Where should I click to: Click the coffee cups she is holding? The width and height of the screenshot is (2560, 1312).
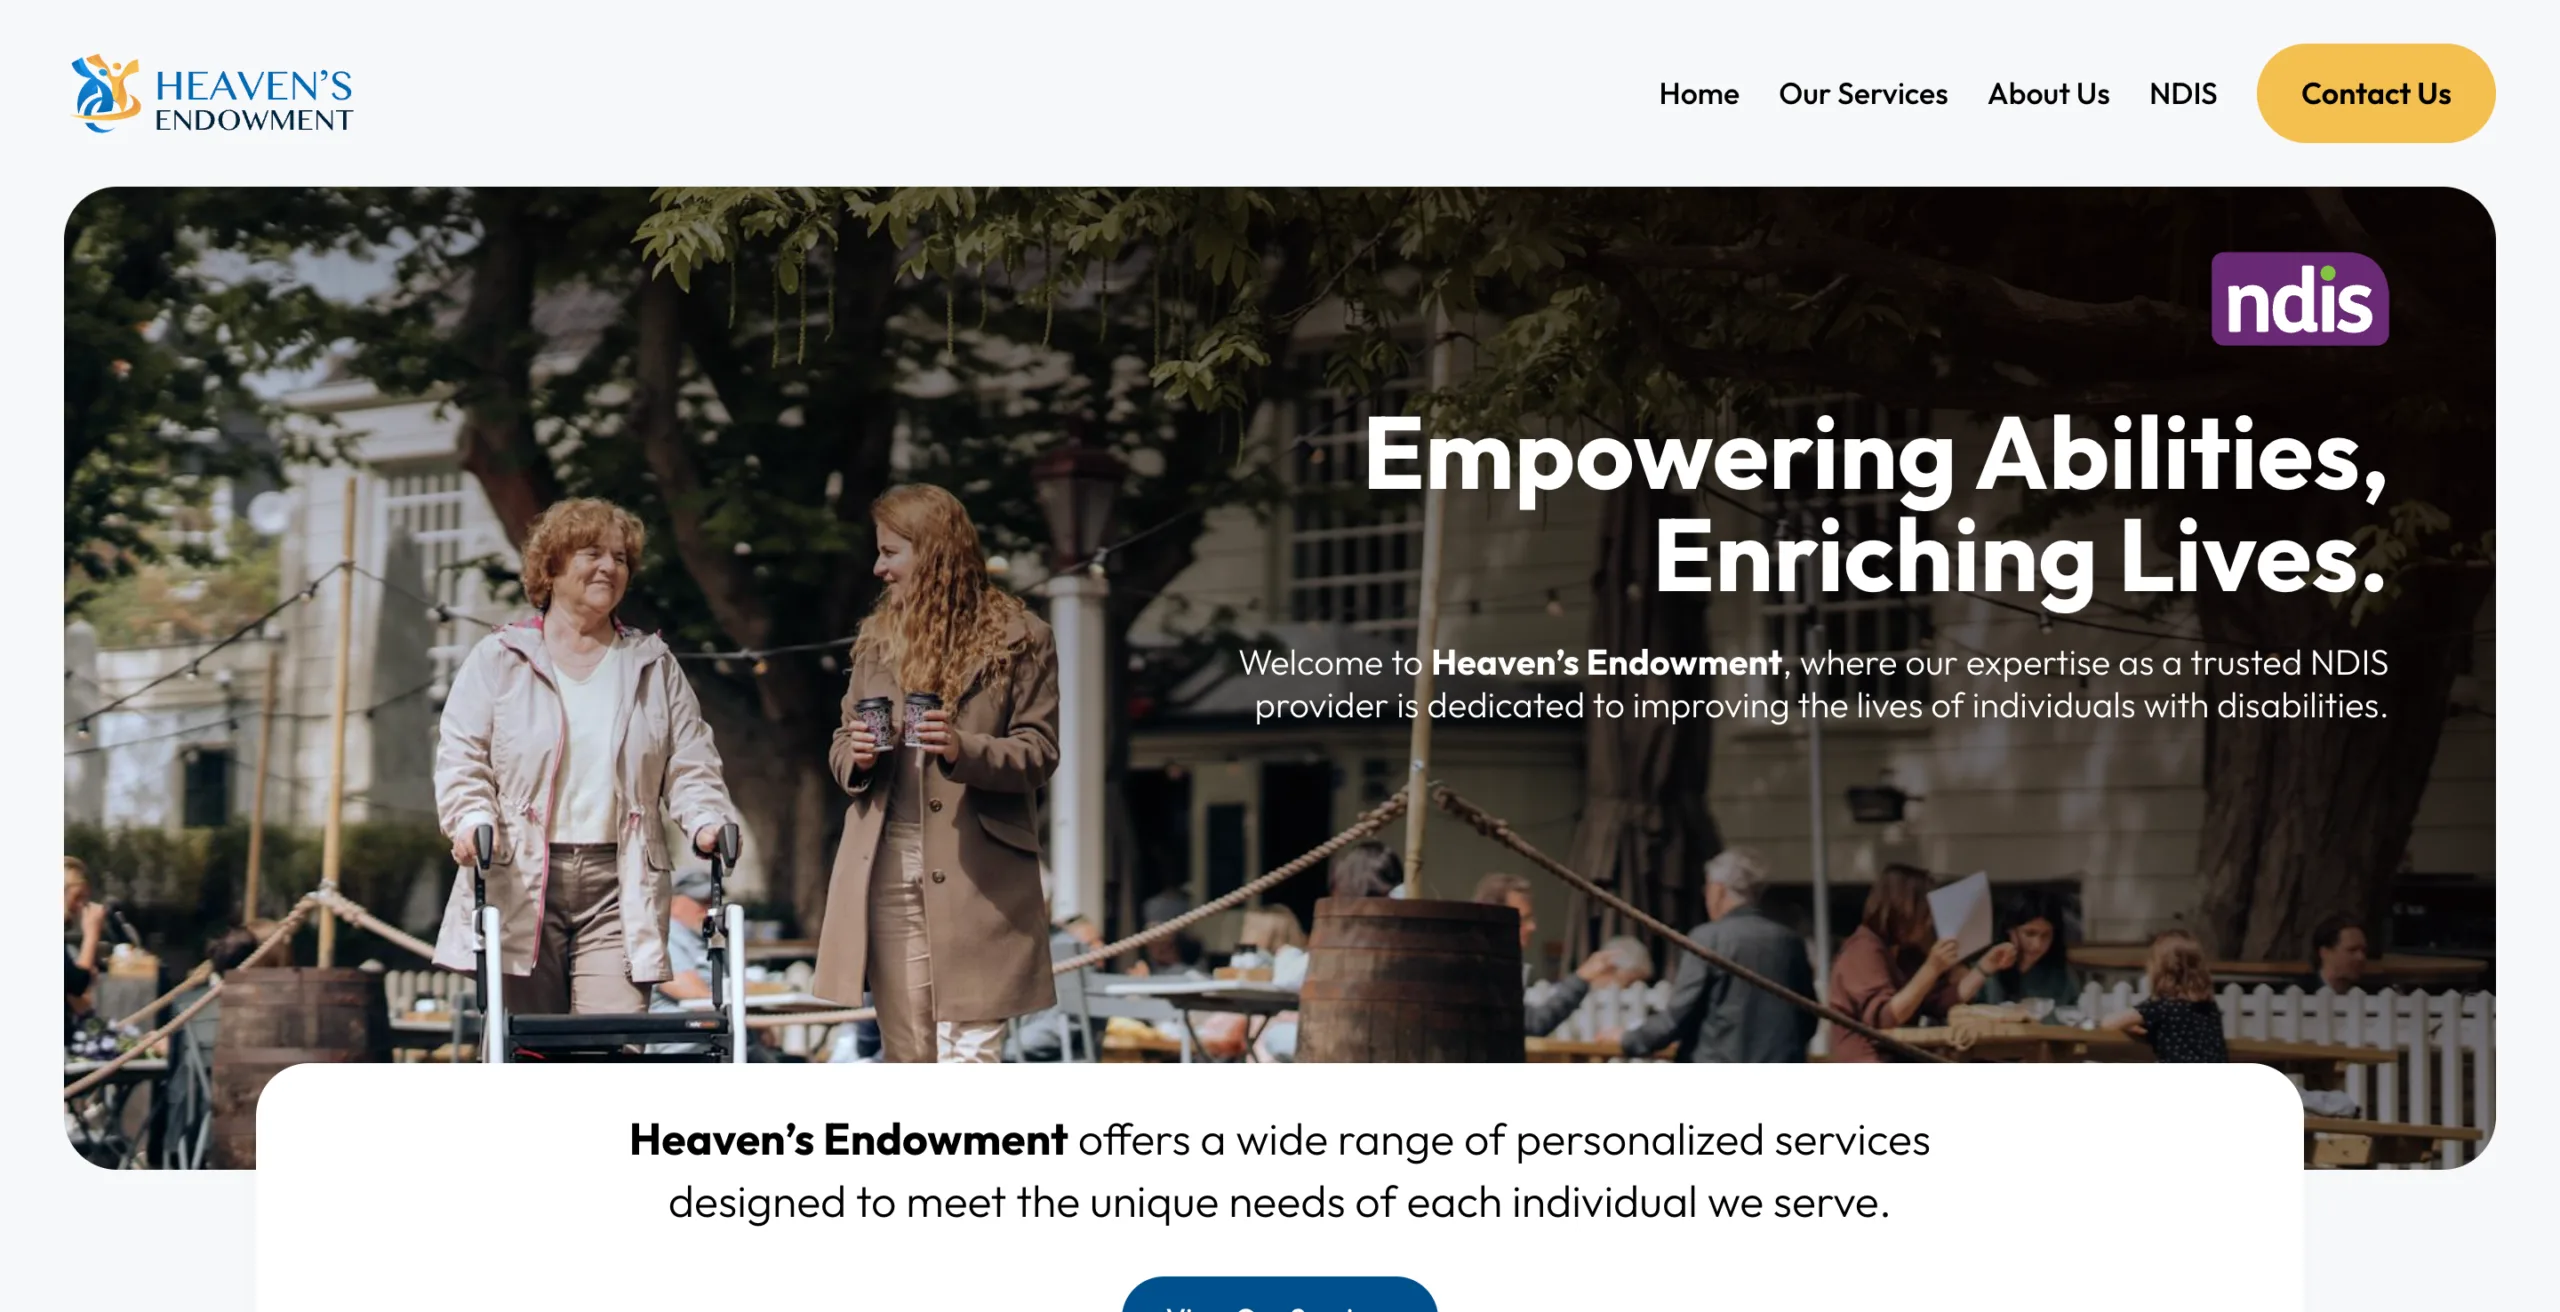point(897,720)
